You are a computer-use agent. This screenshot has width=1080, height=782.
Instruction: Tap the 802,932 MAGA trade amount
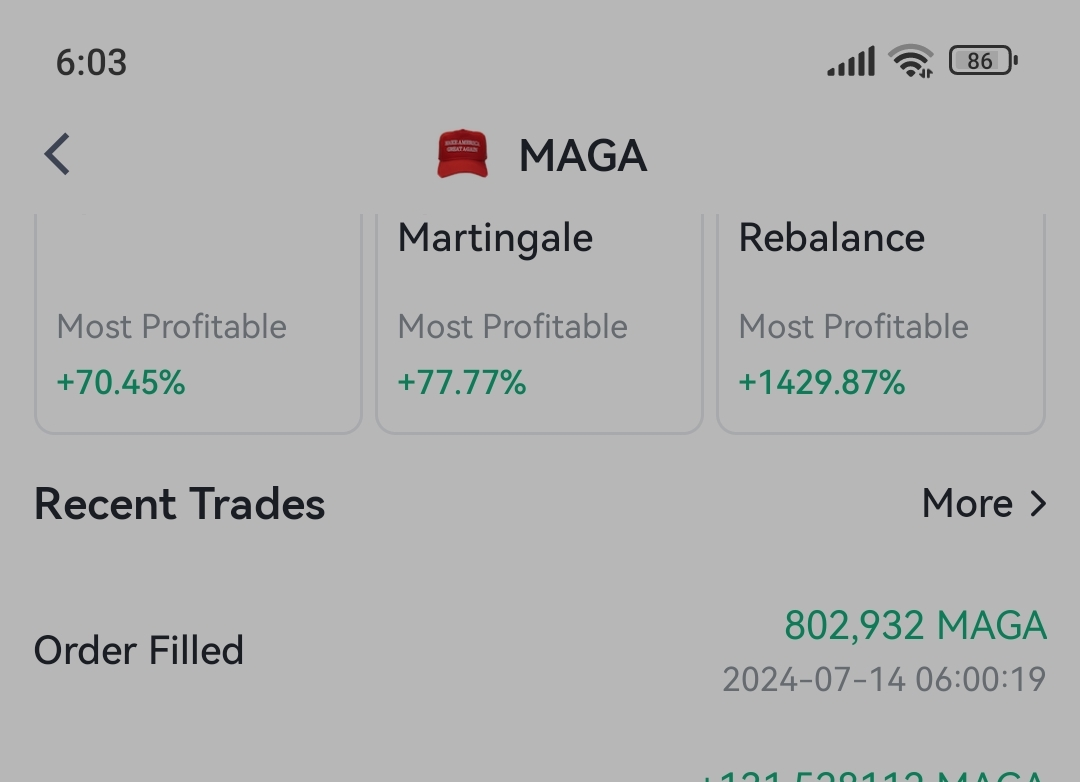click(915, 626)
